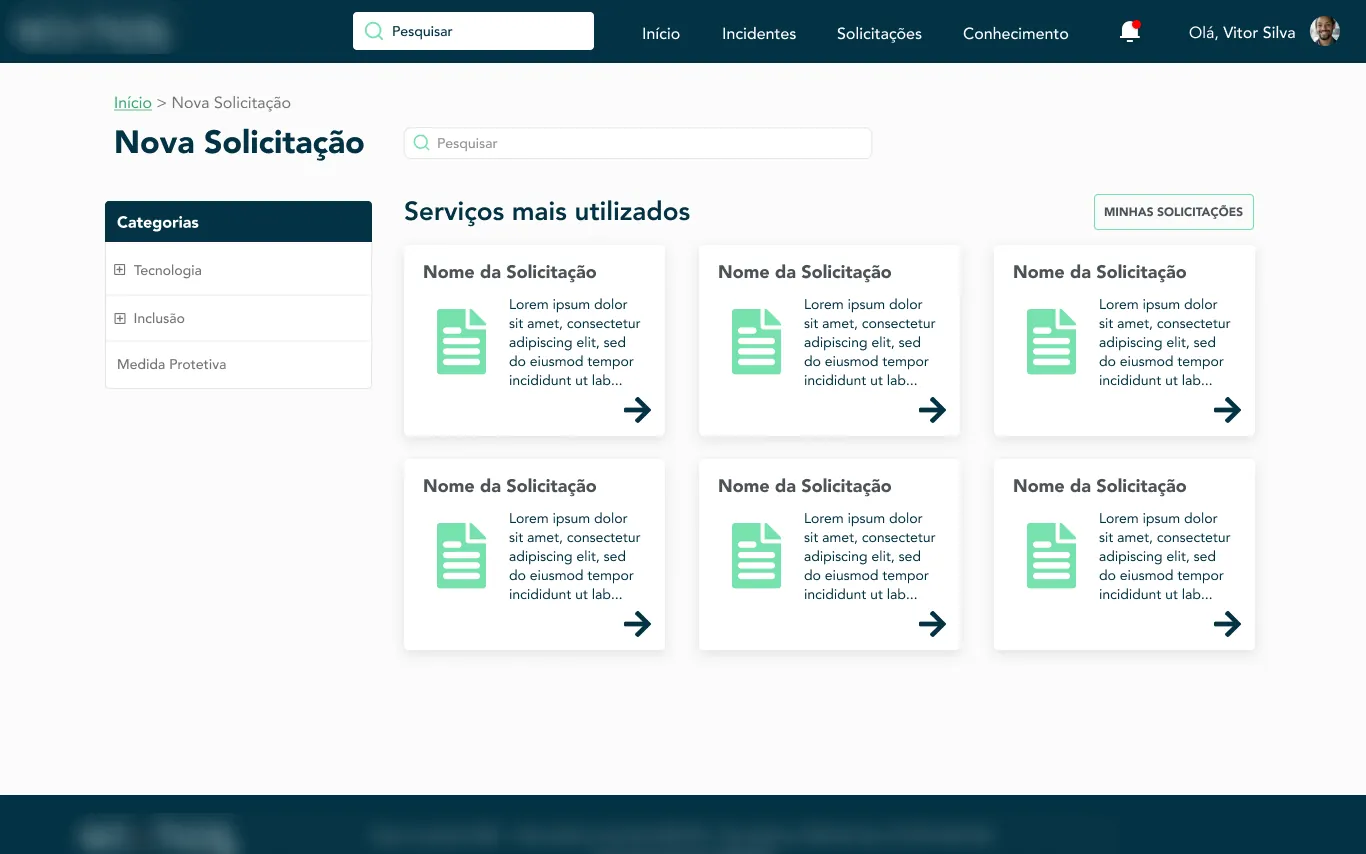1366x854 pixels.
Task: Expand the Inclusão category plus icon
Action: click(x=120, y=318)
